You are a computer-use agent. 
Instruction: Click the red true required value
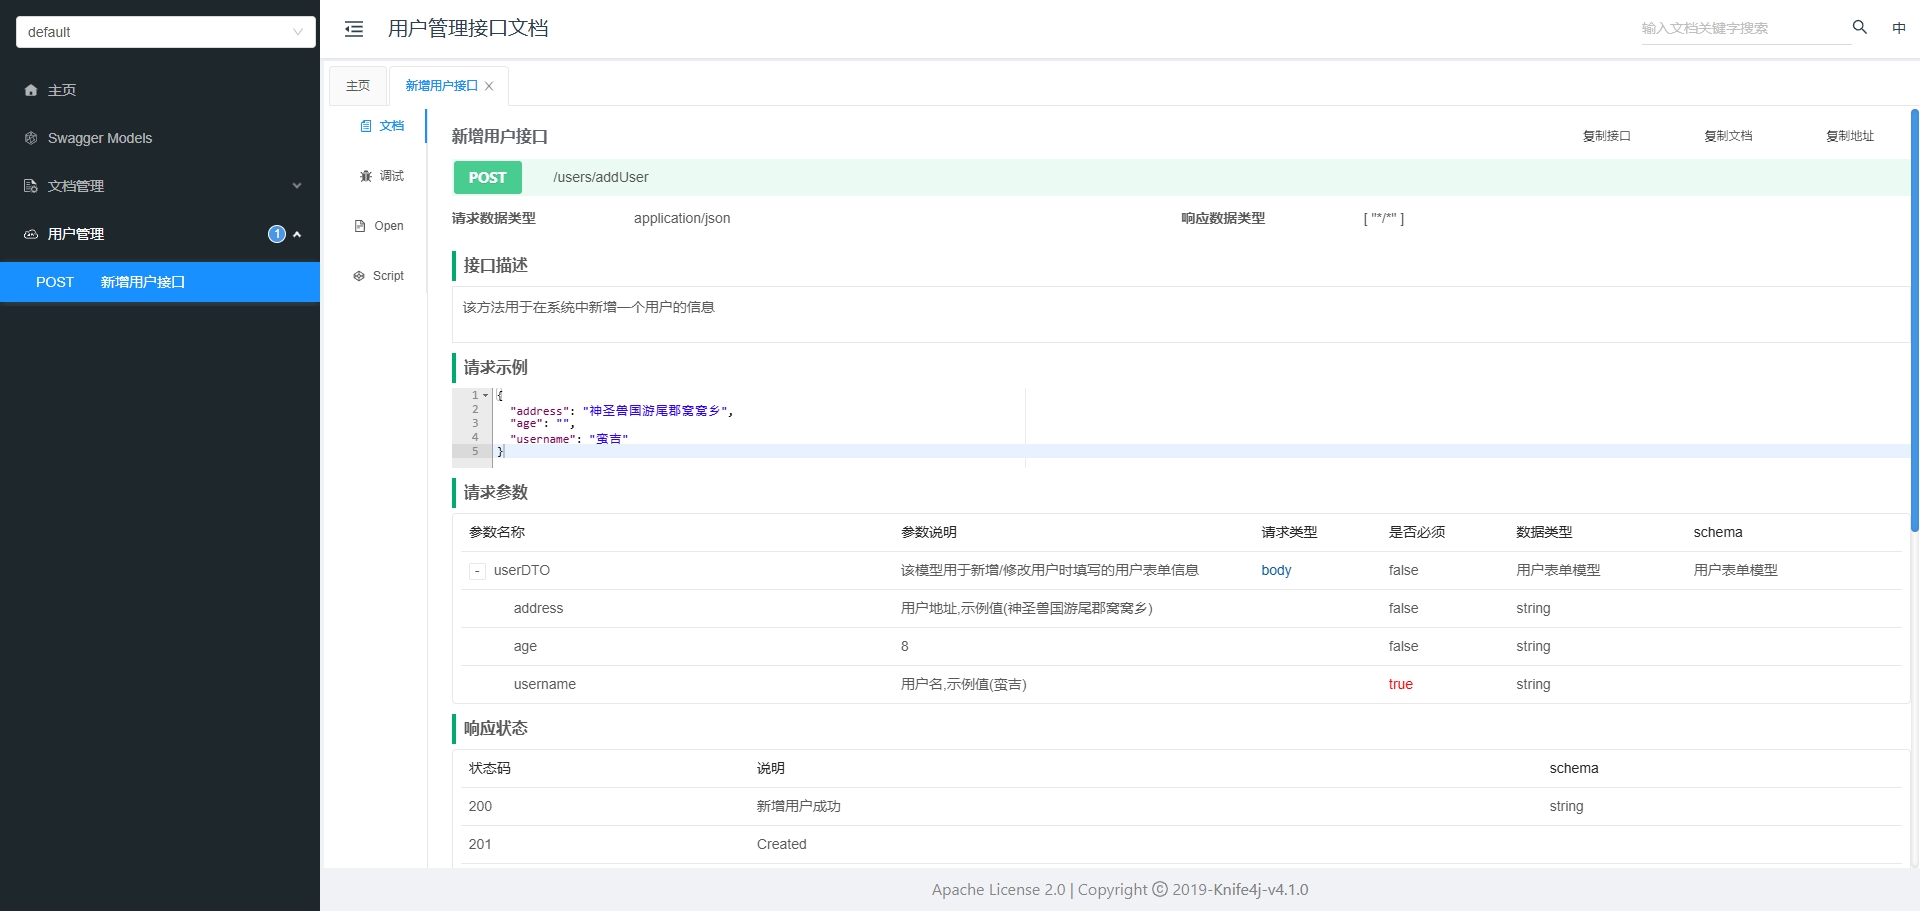1401,684
